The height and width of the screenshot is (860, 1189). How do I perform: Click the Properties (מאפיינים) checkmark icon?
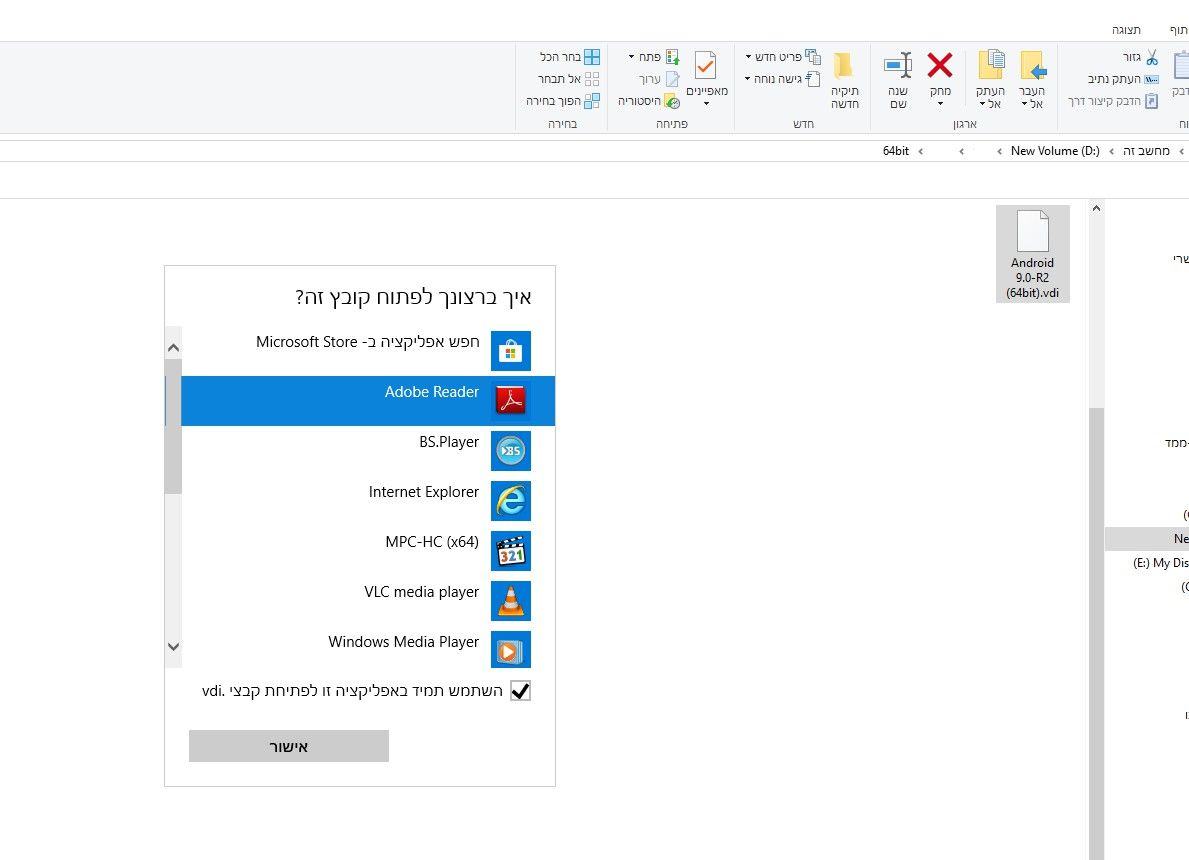click(x=706, y=65)
